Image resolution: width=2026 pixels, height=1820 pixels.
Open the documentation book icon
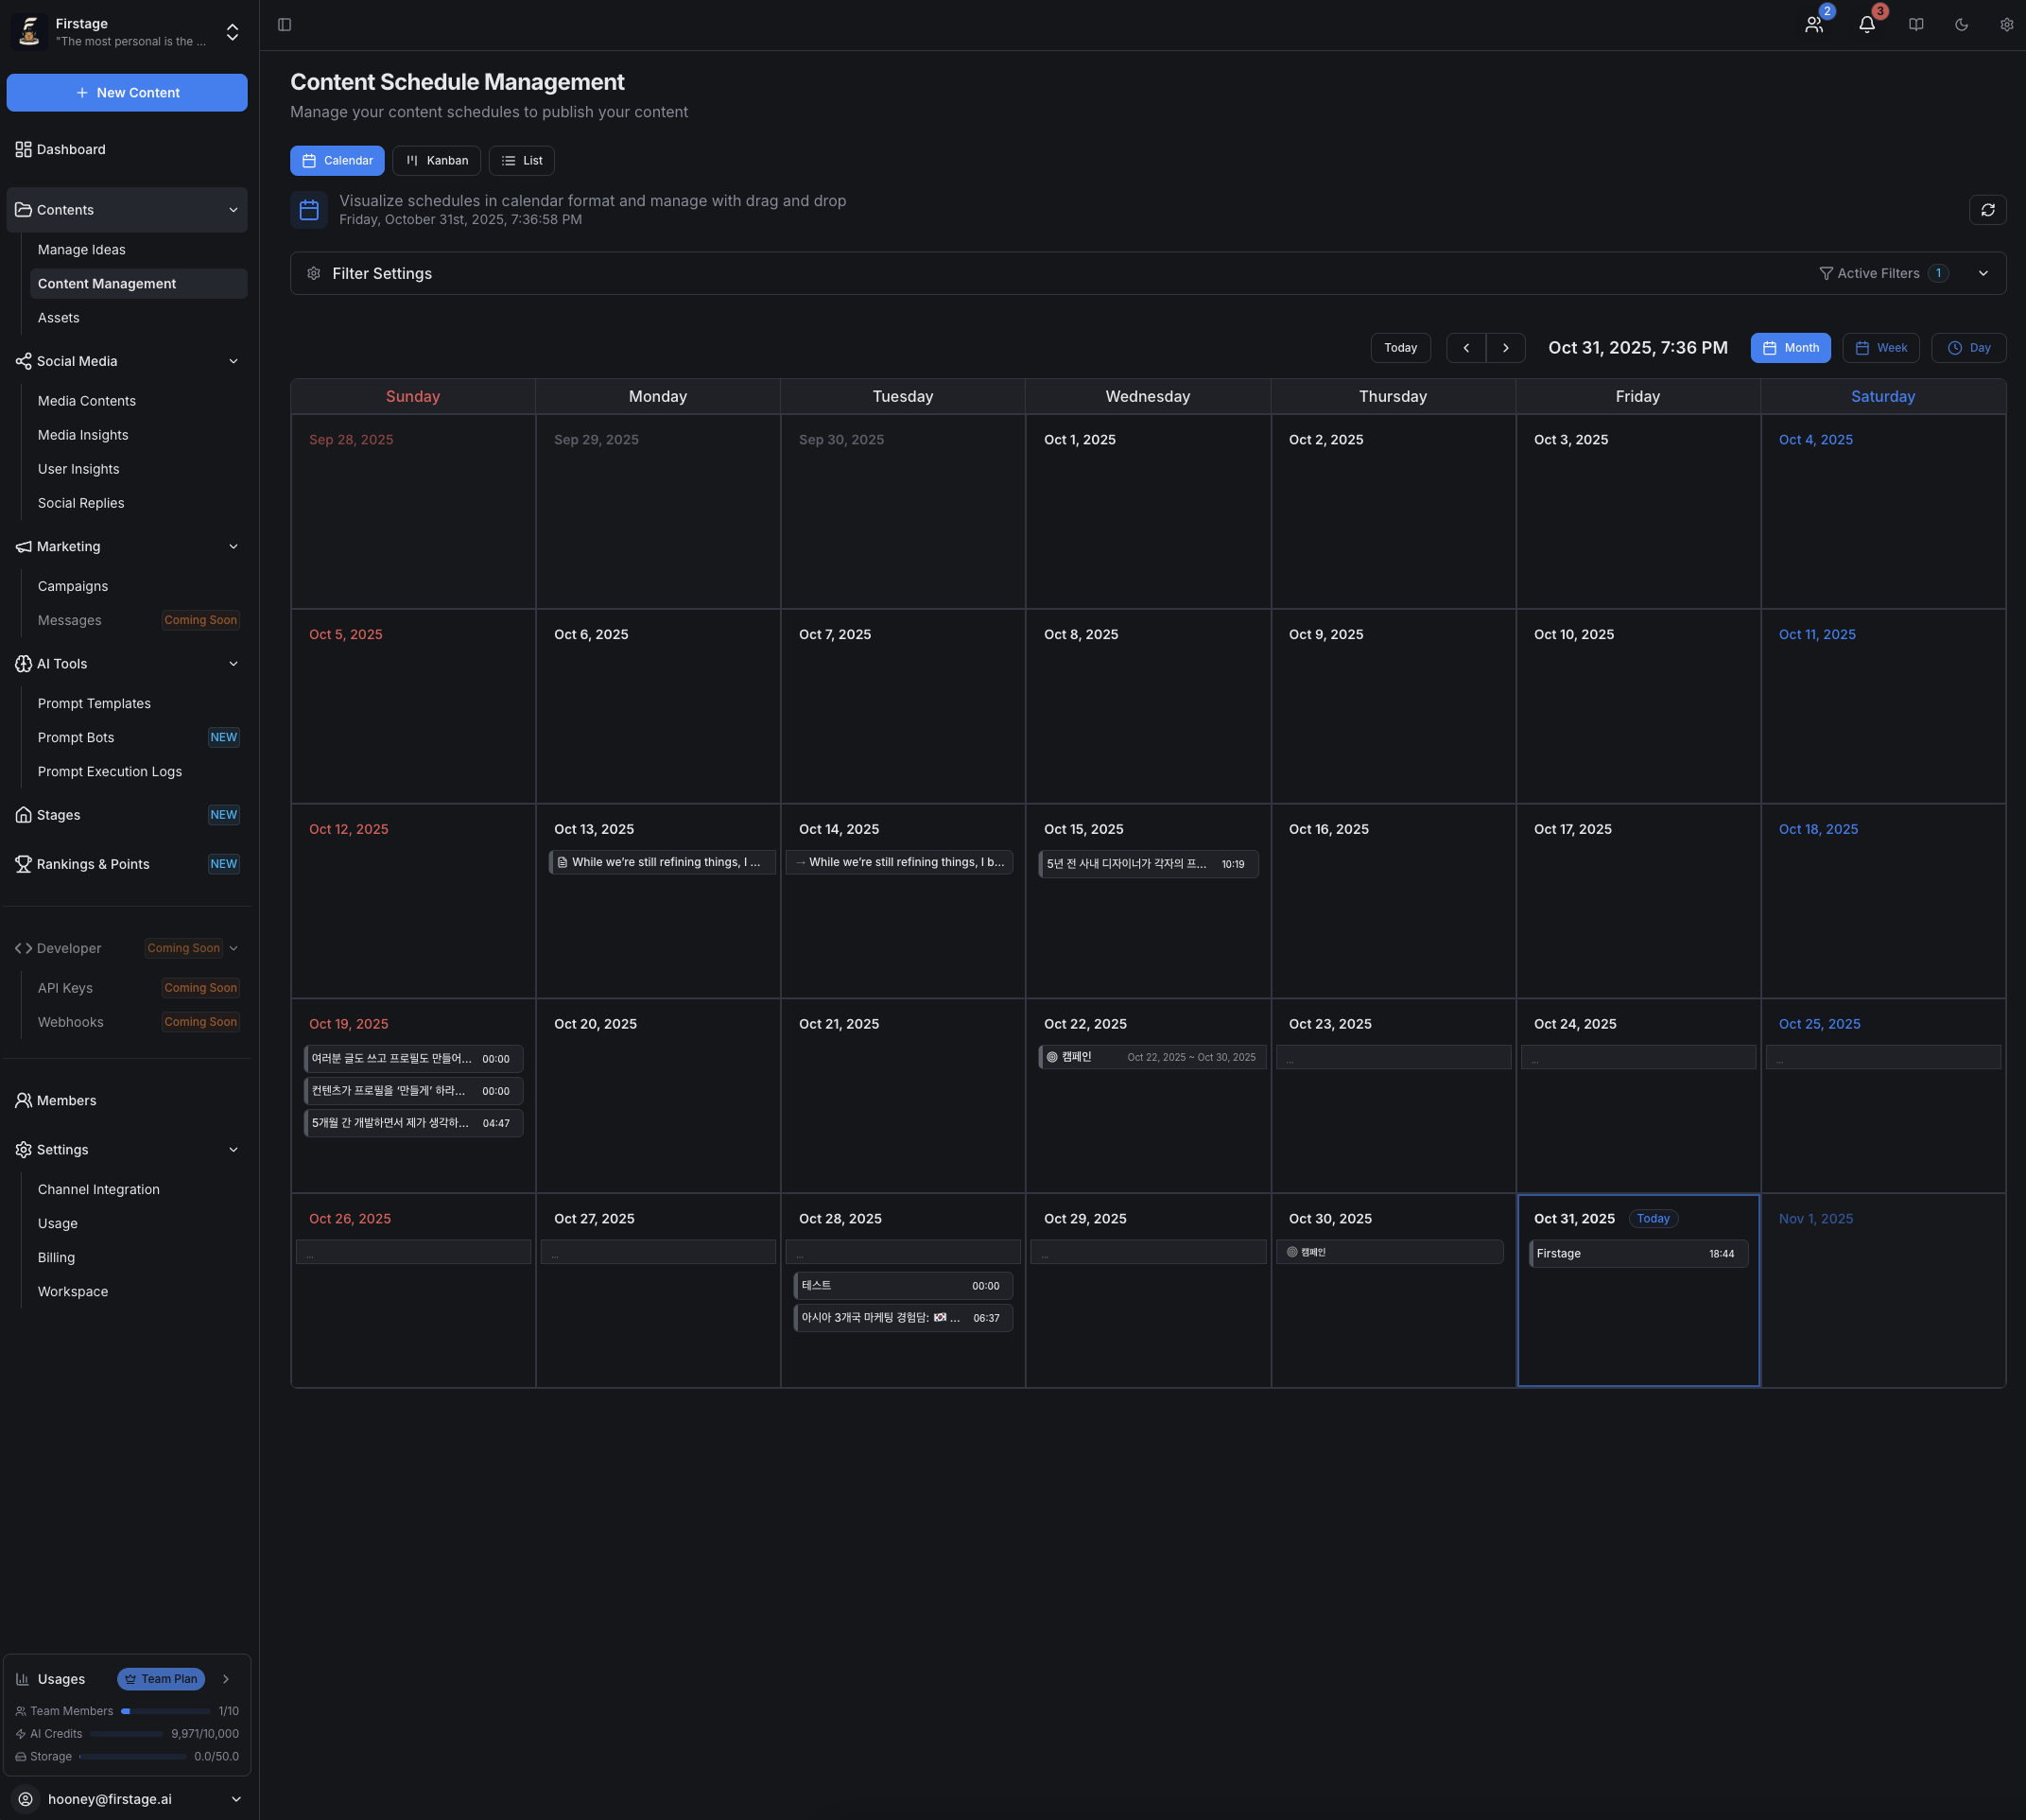[x=1915, y=24]
